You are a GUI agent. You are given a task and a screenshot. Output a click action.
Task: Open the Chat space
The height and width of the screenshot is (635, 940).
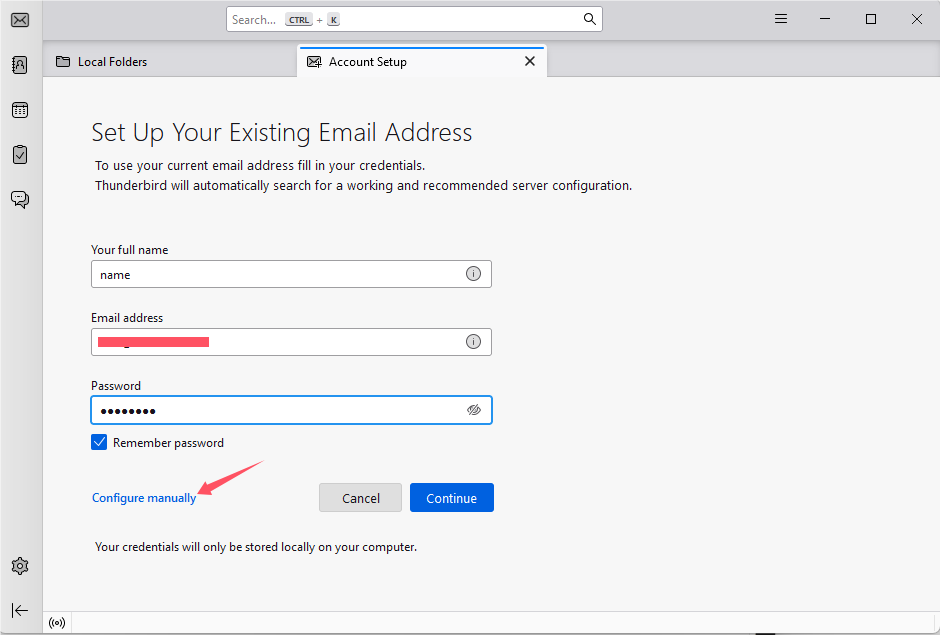tap(19, 199)
